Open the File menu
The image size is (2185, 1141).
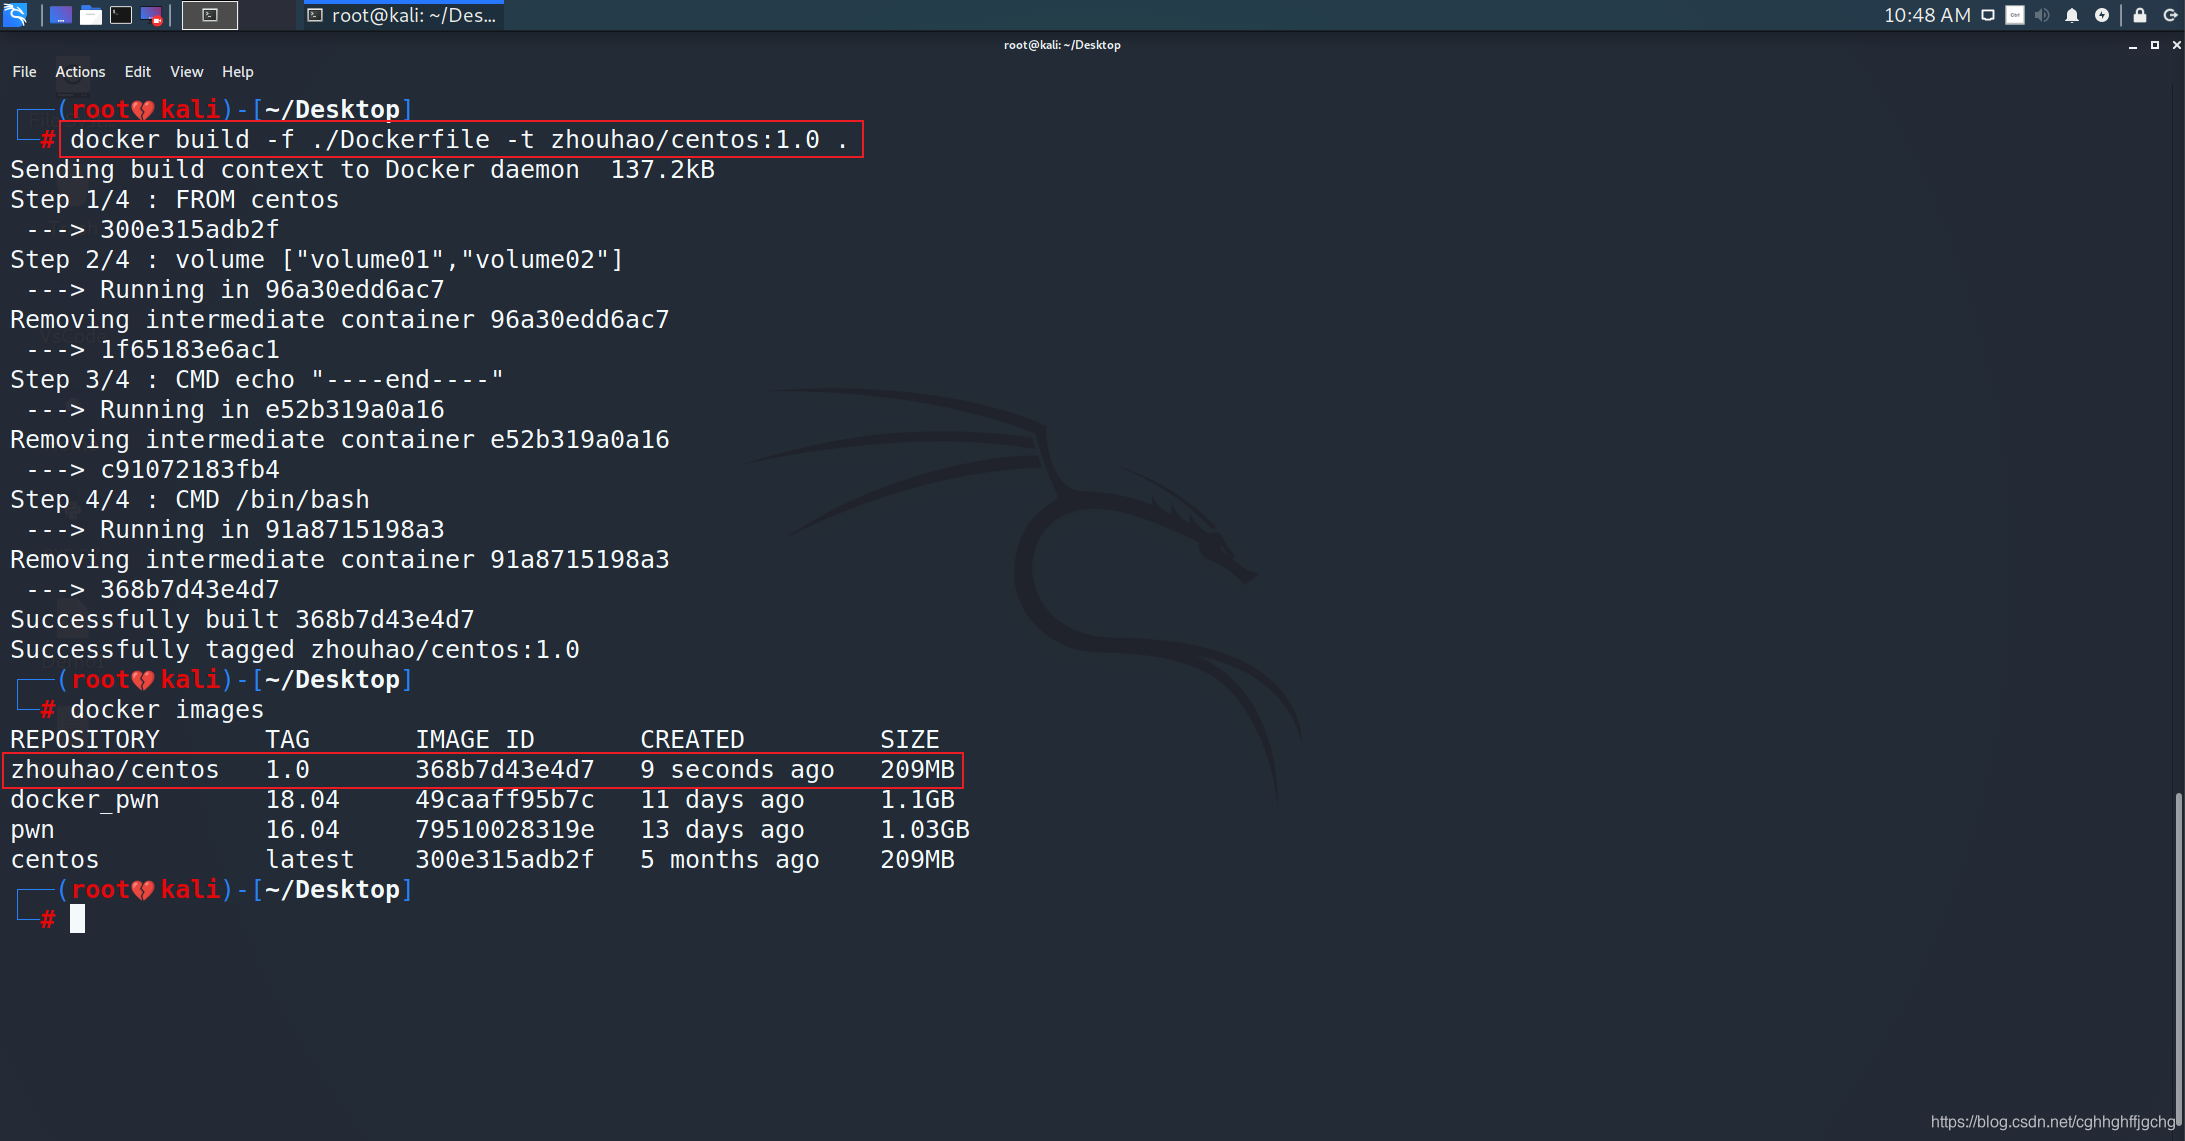coord(24,72)
